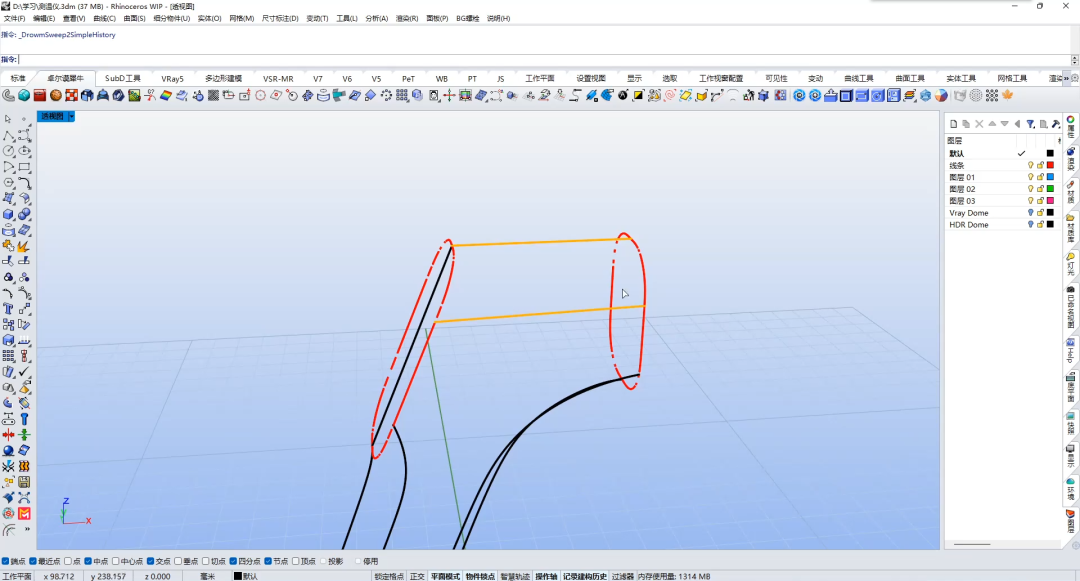This screenshot has width=1080, height=581.
Task: Open the viewport title dropdown arrow
Action: pyautogui.click(x=71, y=116)
